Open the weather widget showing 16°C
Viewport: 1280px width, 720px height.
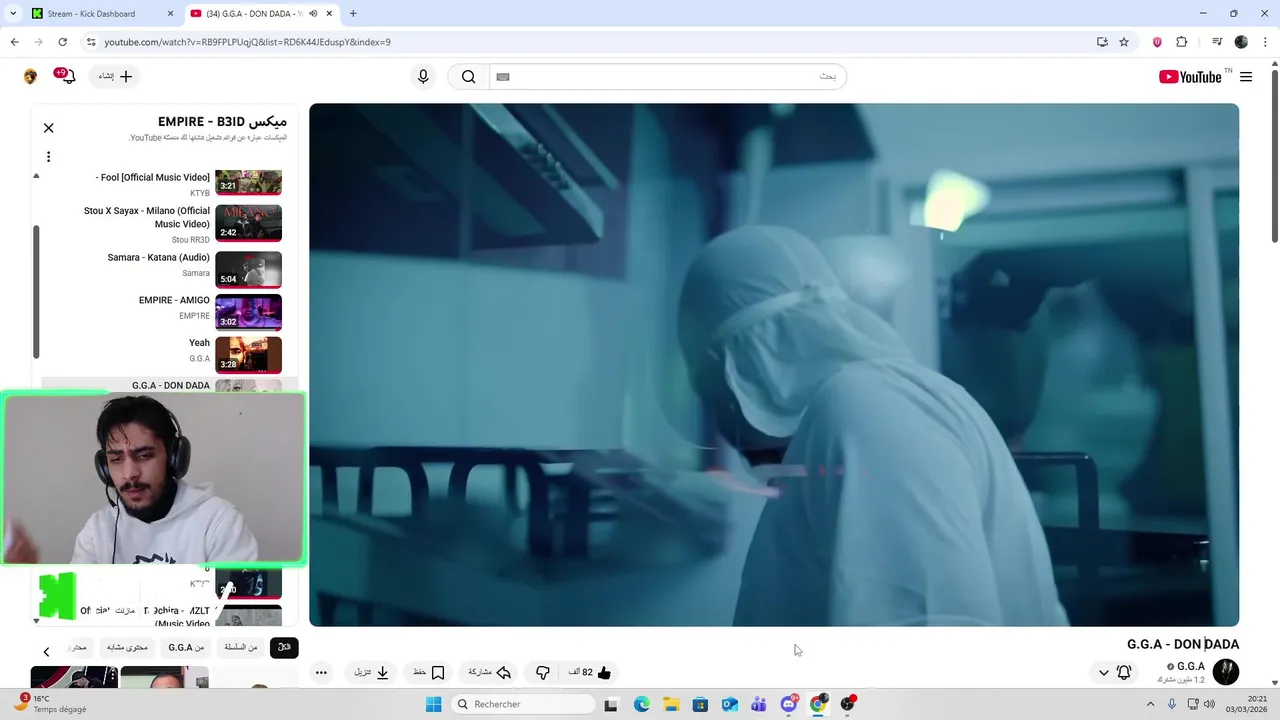50,704
